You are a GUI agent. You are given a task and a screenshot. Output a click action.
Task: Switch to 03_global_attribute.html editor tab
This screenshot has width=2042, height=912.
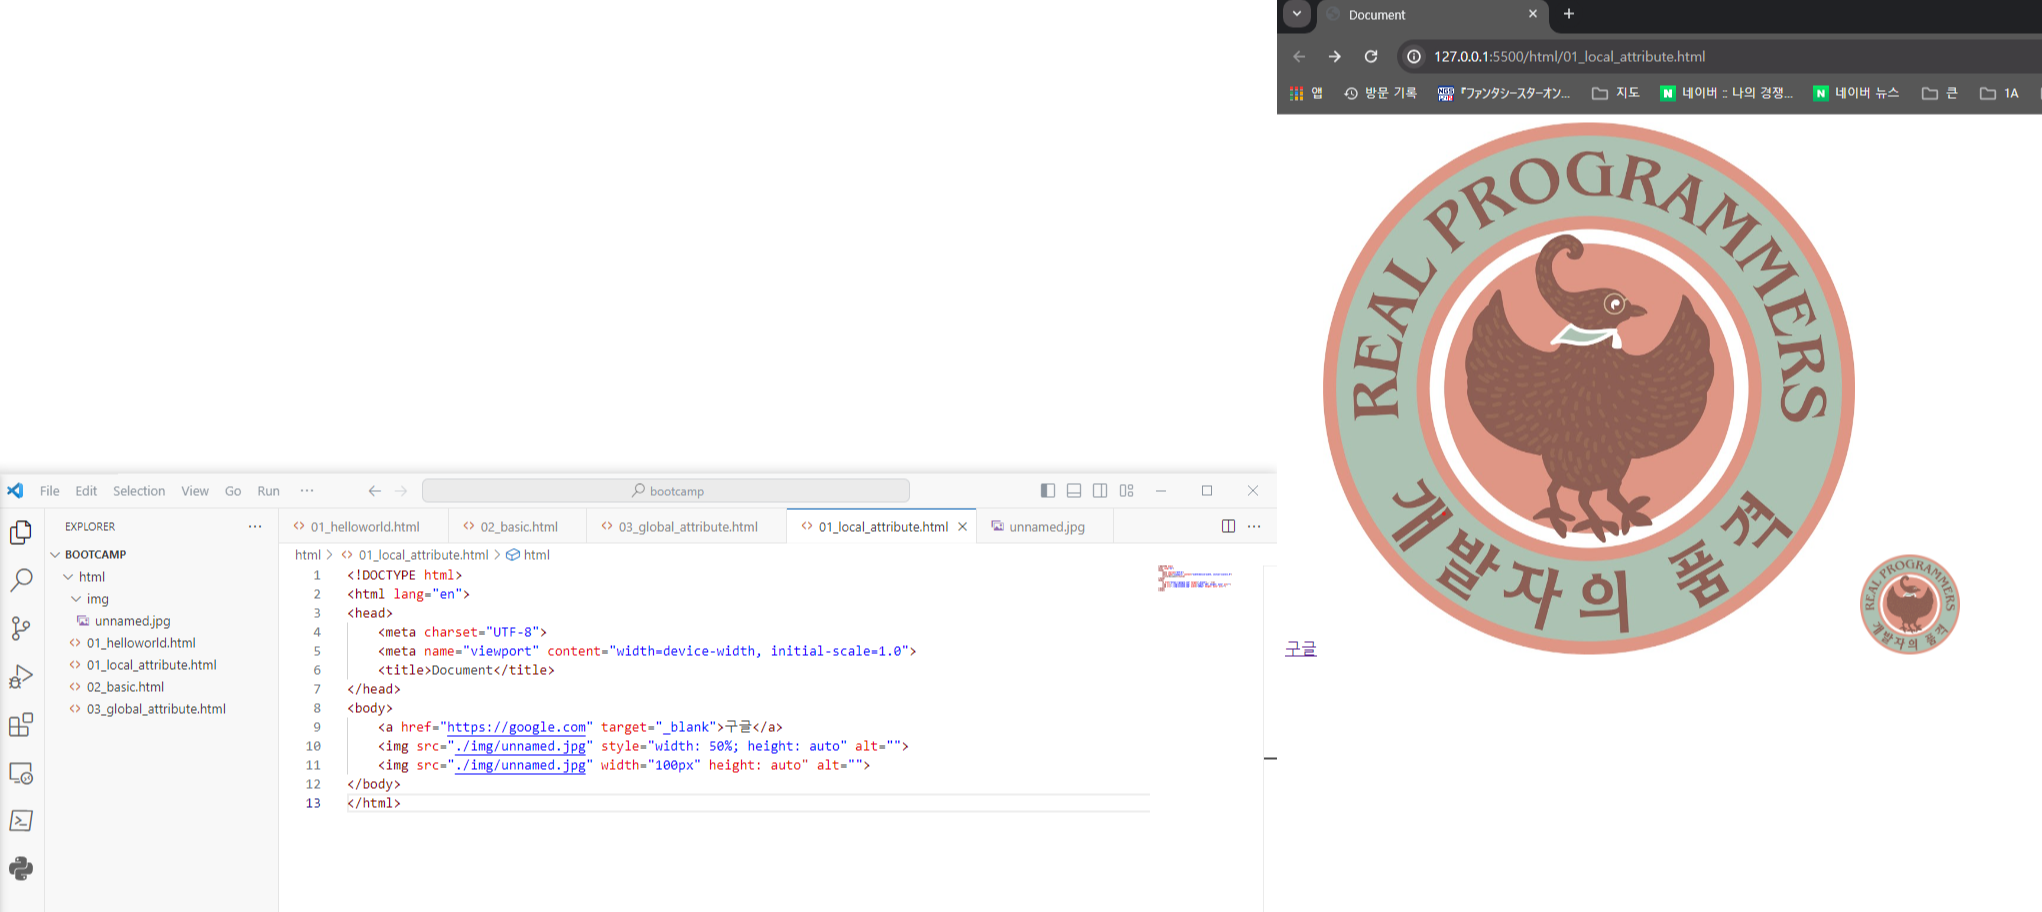tap(687, 526)
